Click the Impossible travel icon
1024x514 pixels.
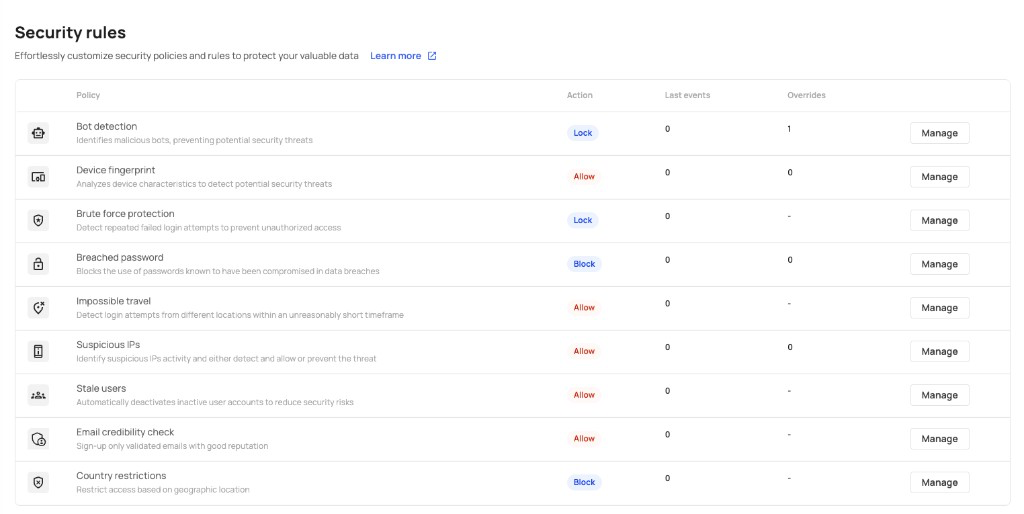tap(39, 308)
